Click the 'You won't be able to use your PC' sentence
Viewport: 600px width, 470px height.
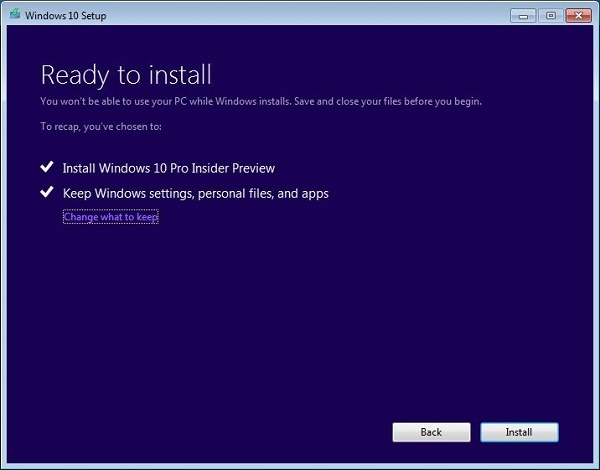pyautogui.click(x=261, y=101)
